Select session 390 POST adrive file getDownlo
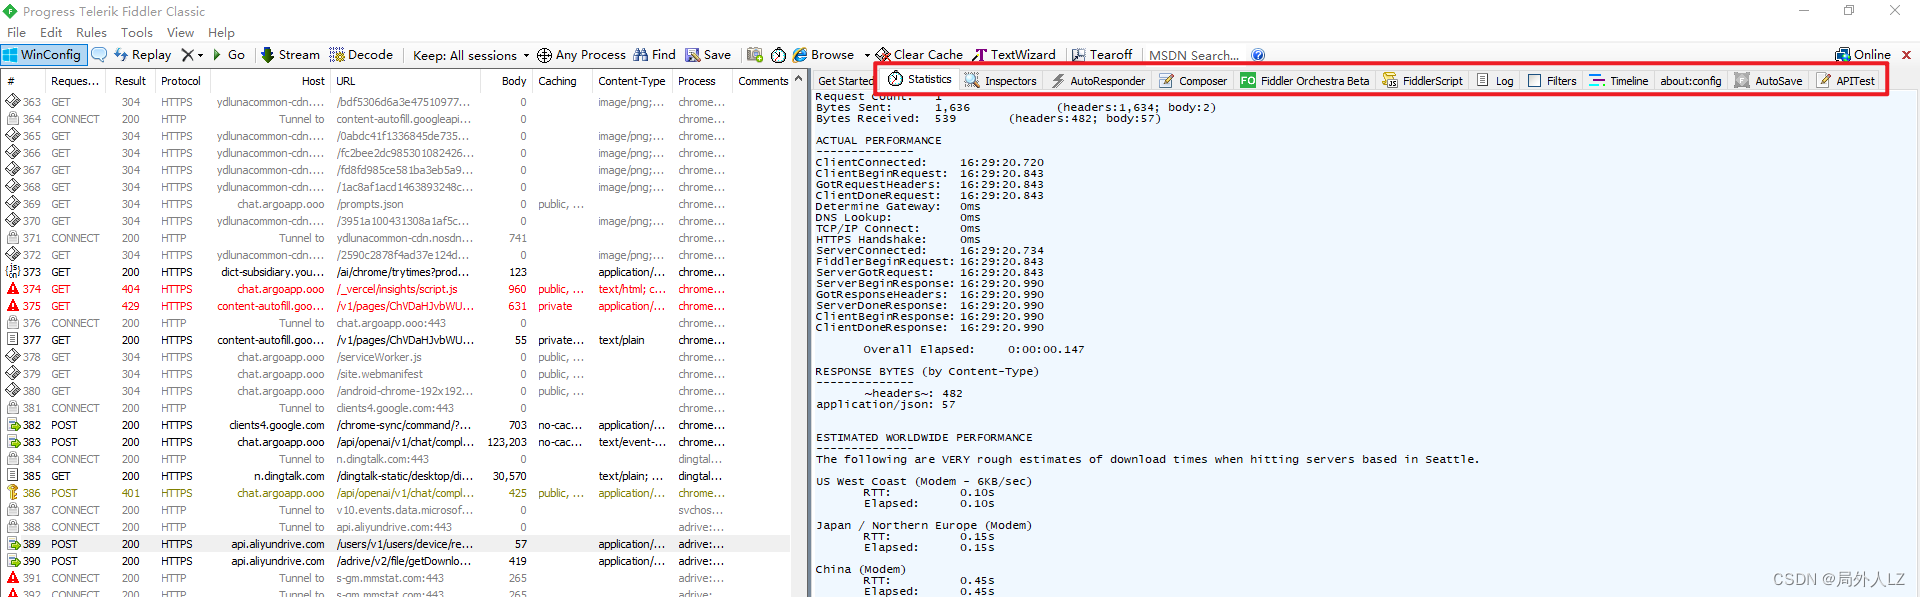 coord(396,561)
